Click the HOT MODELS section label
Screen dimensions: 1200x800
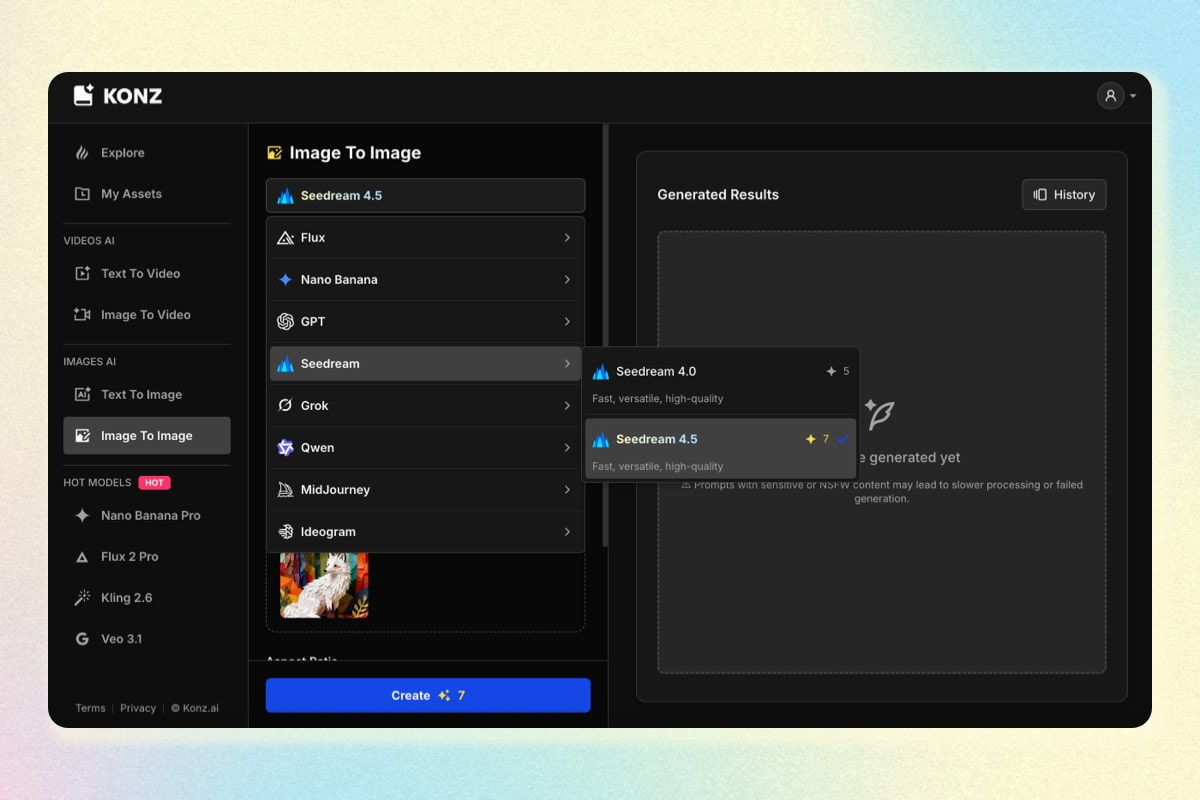click(97, 482)
